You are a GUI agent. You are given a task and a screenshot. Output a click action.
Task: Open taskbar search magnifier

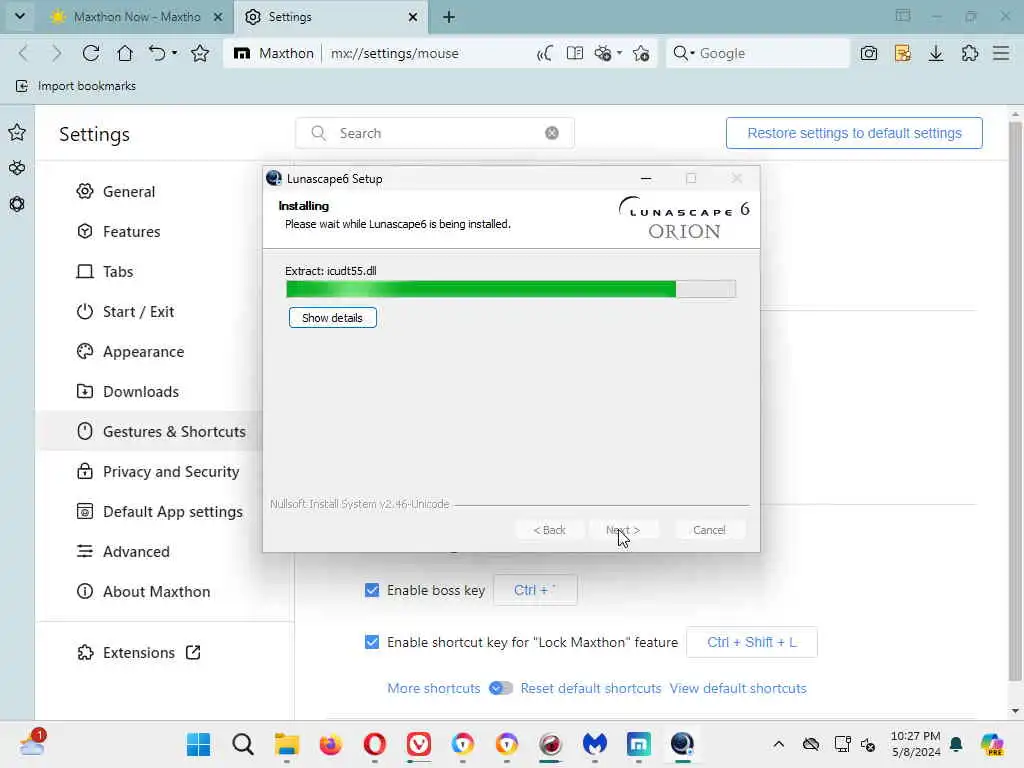click(x=242, y=744)
